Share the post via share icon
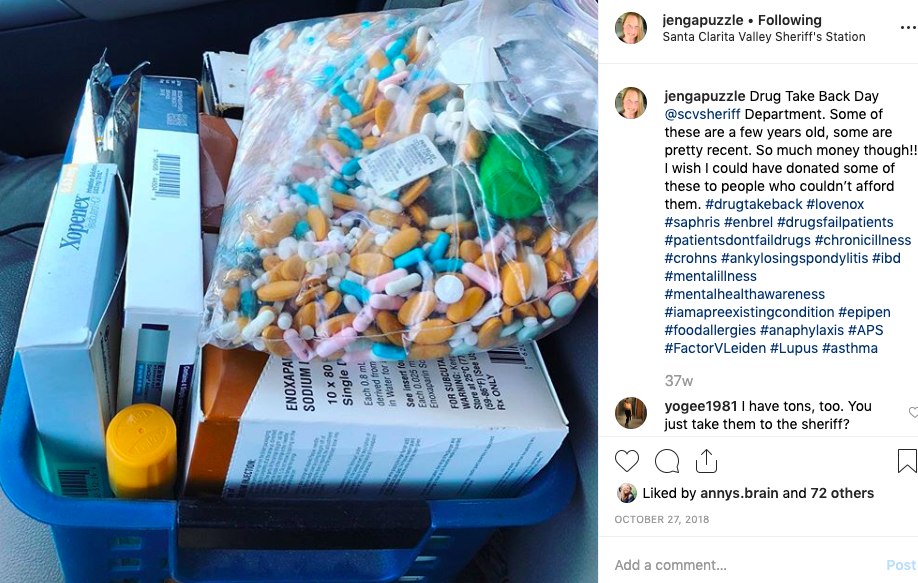 coord(706,461)
